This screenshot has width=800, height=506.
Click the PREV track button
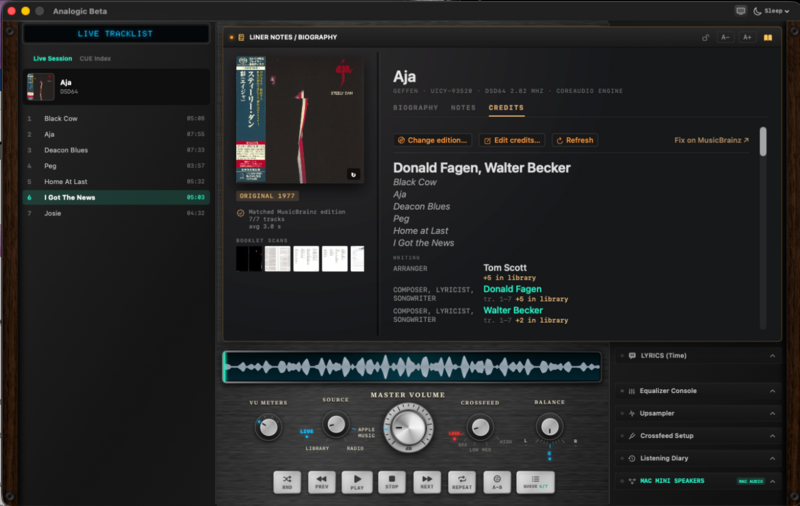(322, 482)
